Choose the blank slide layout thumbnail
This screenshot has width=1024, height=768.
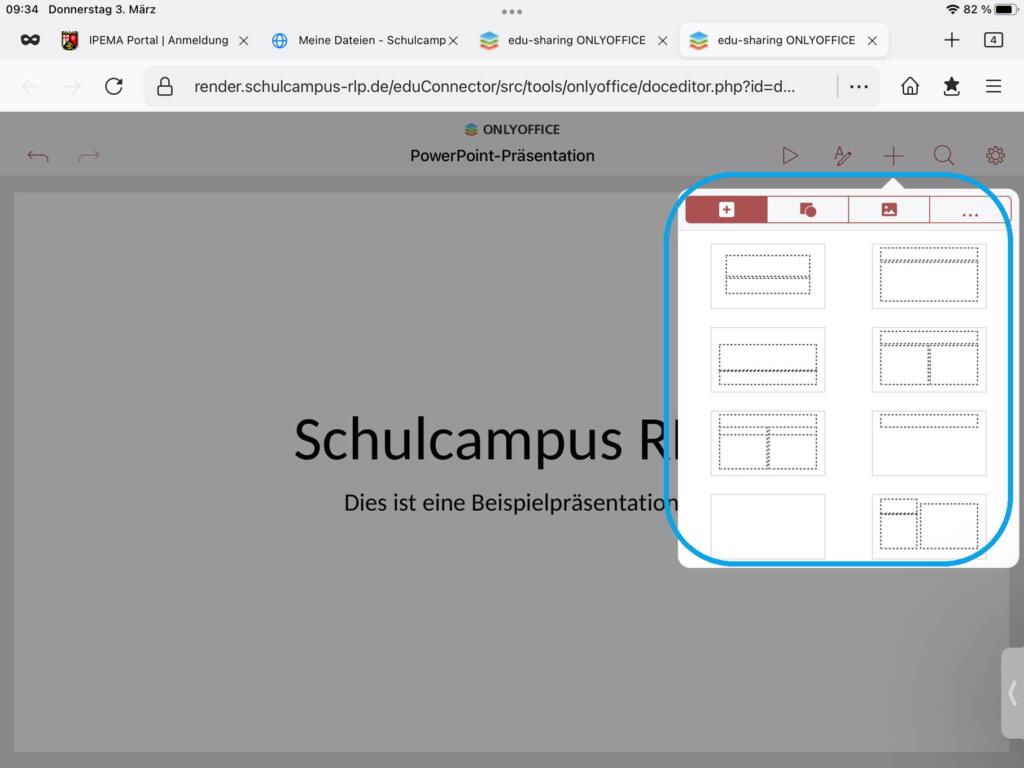point(767,526)
